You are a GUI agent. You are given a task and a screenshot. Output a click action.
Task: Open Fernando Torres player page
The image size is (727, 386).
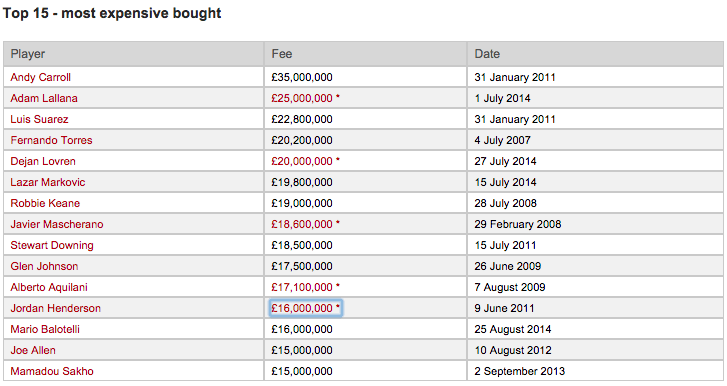coord(51,140)
